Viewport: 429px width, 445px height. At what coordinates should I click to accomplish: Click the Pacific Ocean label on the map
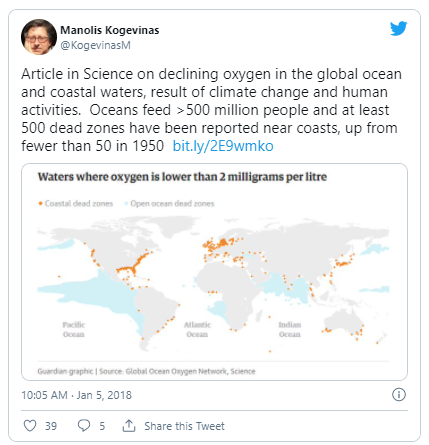click(74, 329)
